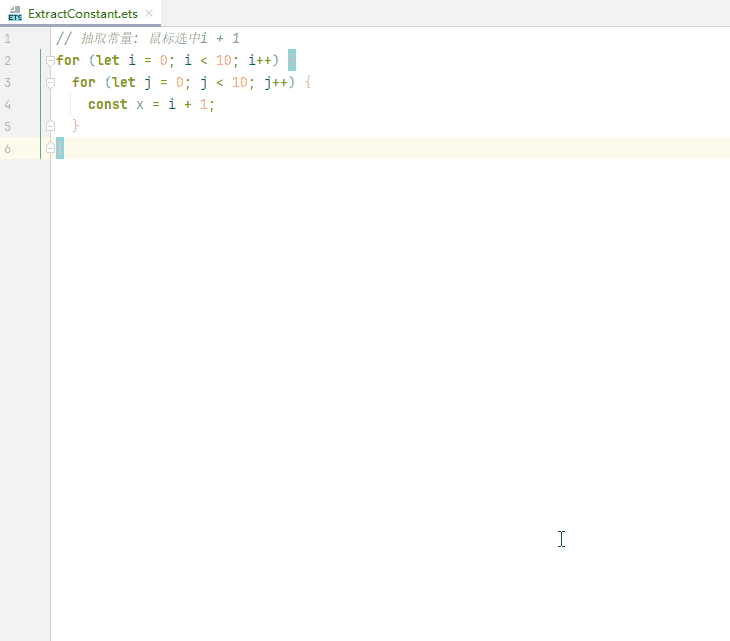Click the 'j++' expression on line 3
Image resolution: width=730 pixels, height=641 pixels.
point(276,83)
